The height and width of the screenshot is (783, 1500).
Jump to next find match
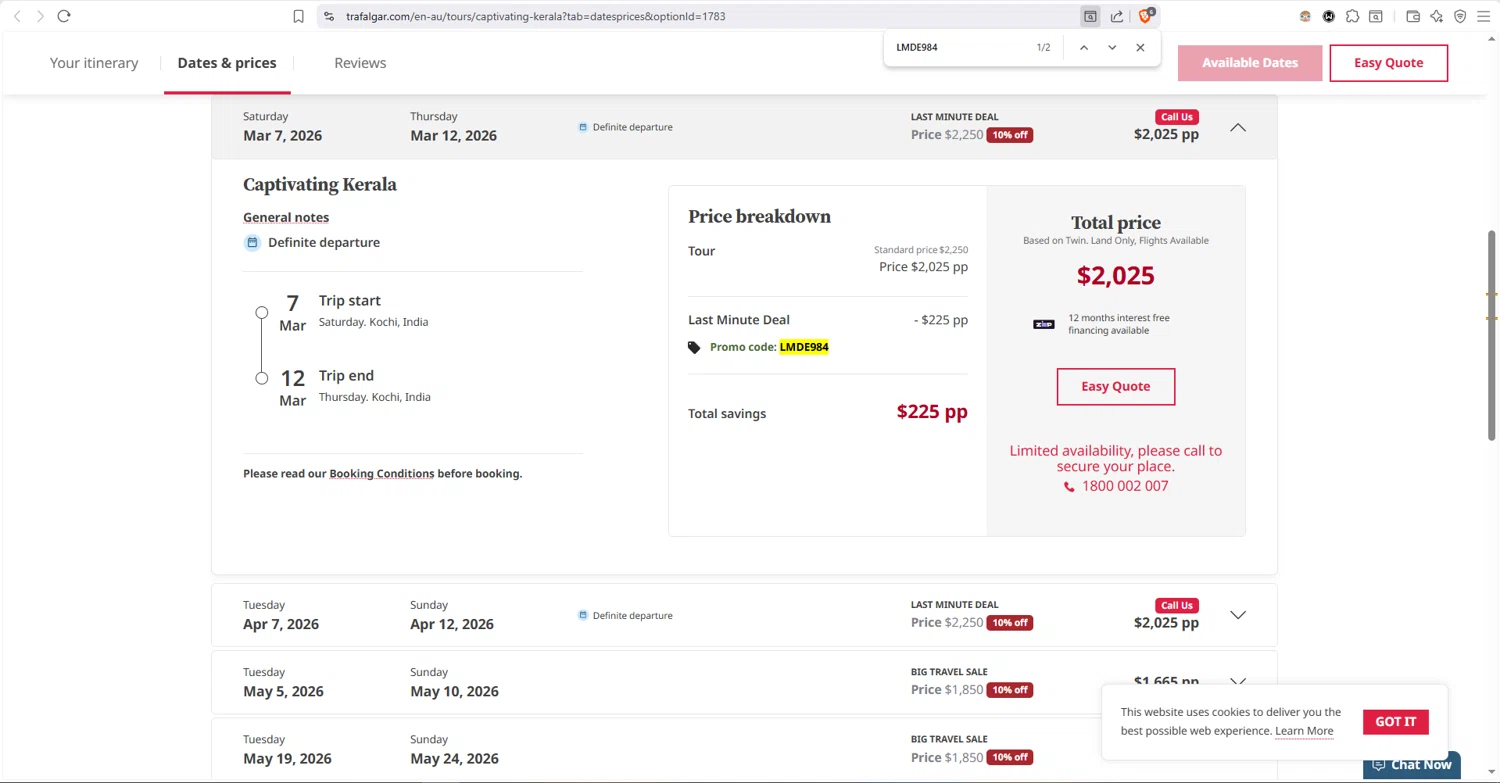pyautogui.click(x=1112, y=47)
